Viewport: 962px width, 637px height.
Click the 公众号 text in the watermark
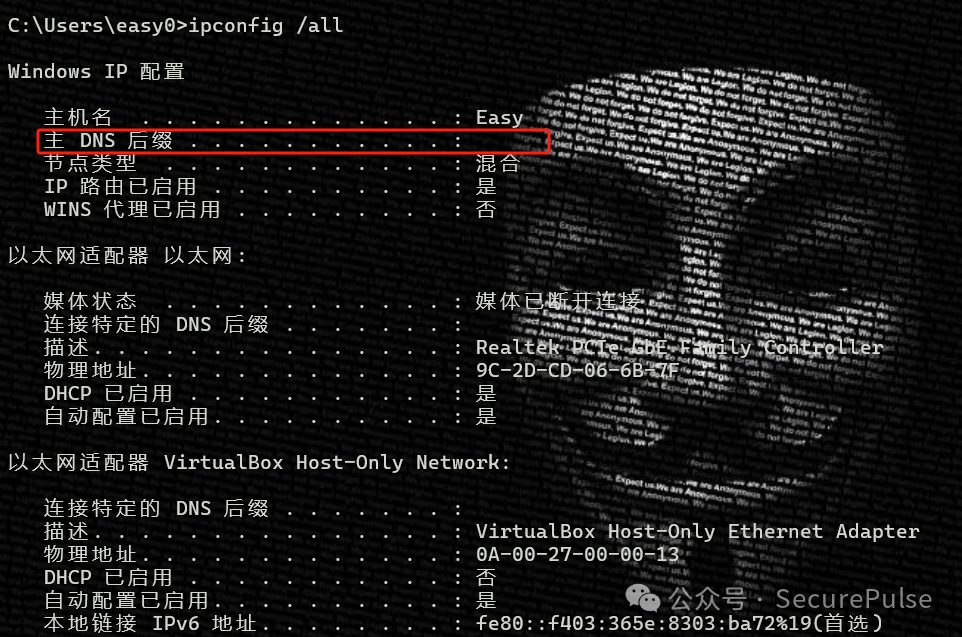coord(707,598)
